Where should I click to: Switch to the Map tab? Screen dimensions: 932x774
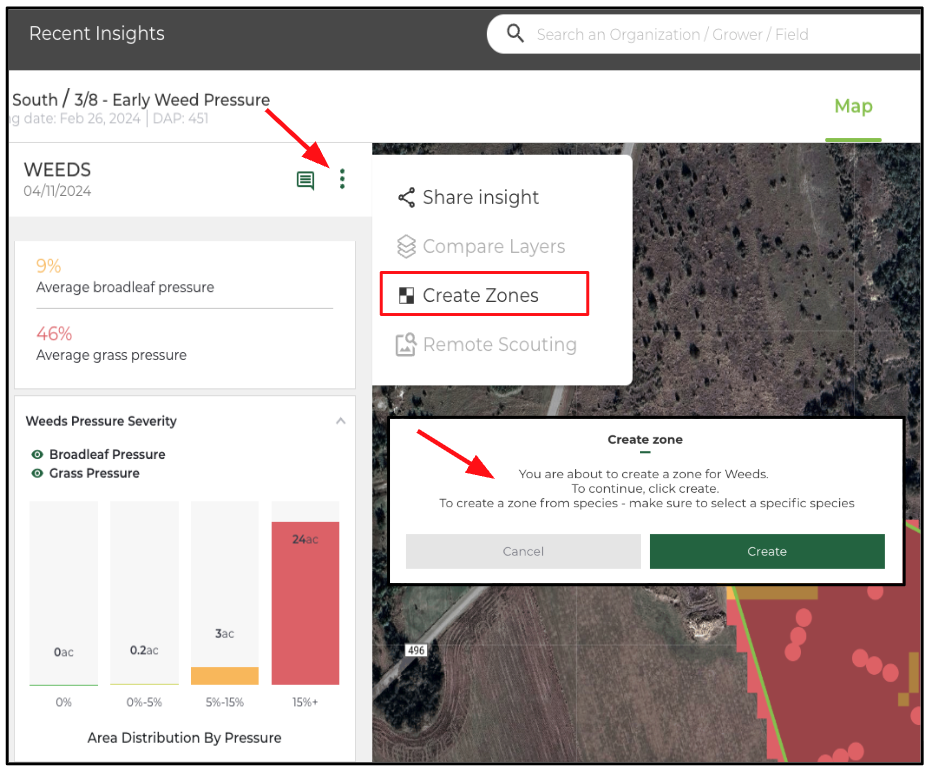(853, 106)
